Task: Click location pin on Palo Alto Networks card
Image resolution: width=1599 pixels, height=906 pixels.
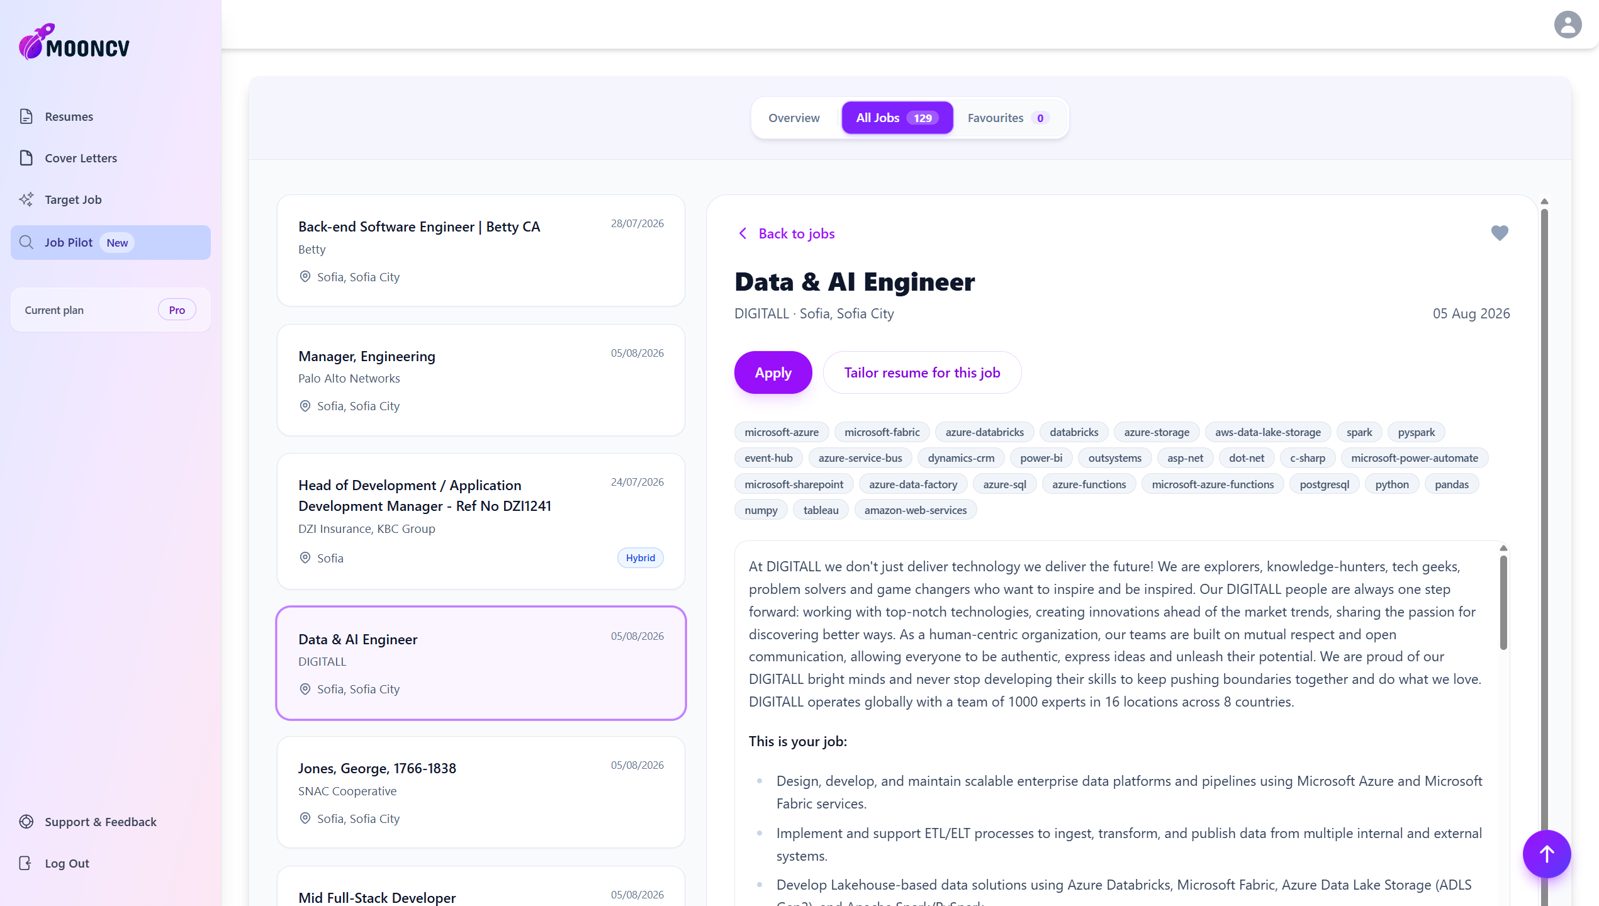Action: (305, 406)
